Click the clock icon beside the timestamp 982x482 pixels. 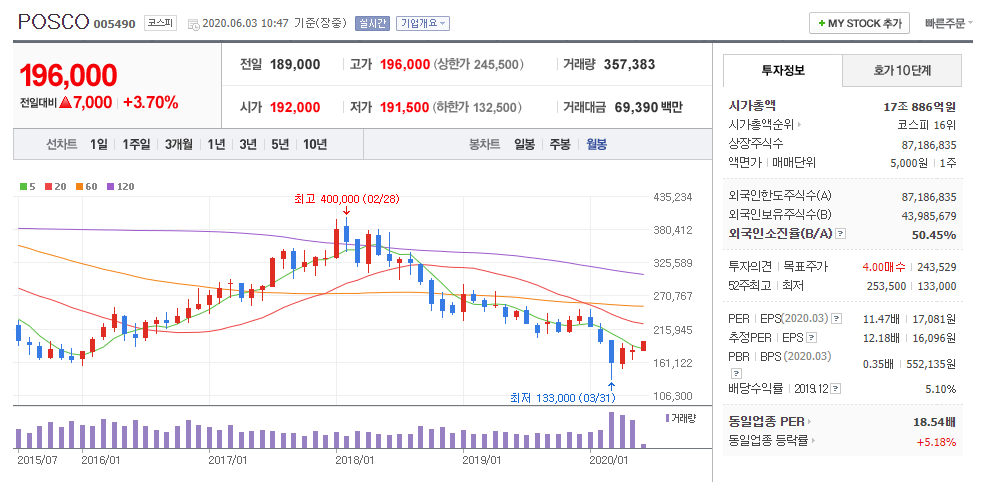click(194, 24)
